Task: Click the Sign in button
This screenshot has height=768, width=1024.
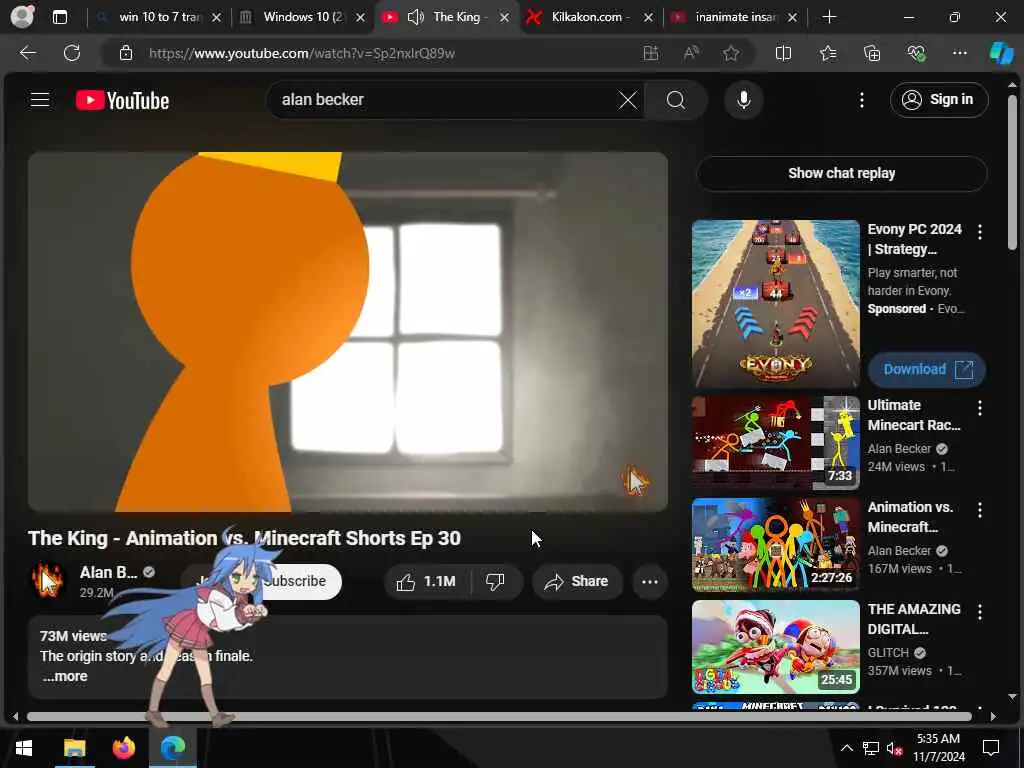Action: pyautogui.click(x=938, y=100)
